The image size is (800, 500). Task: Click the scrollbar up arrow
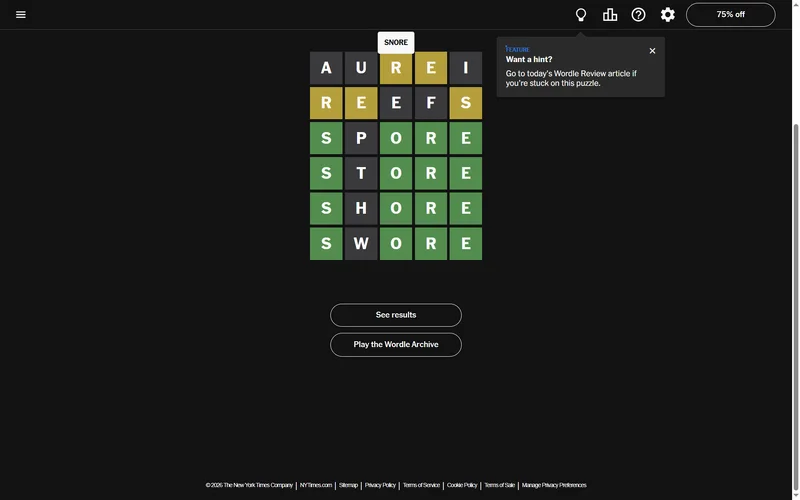tap(795, 4)
